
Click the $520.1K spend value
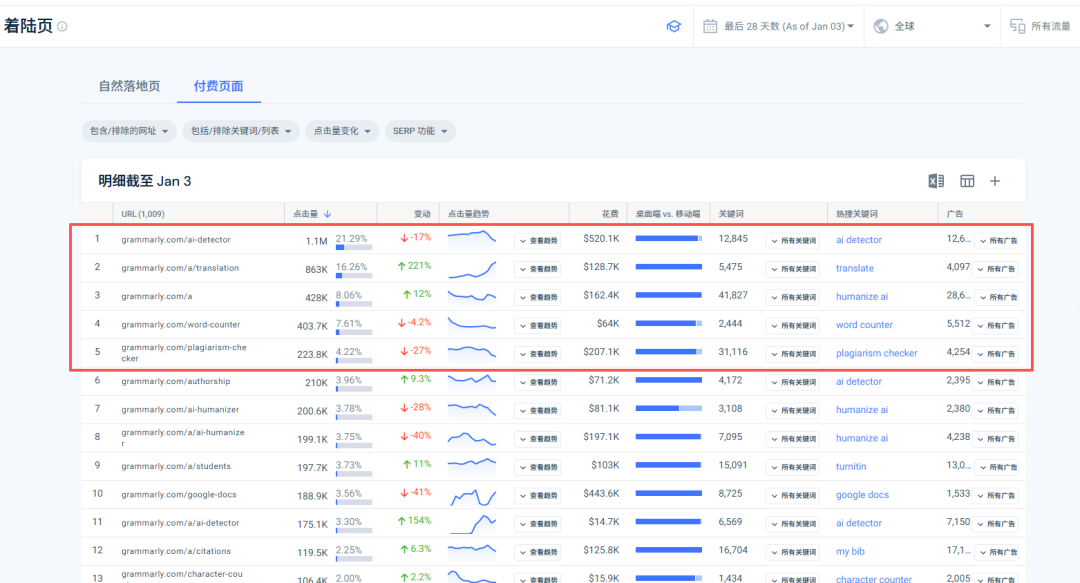[601, 238]
